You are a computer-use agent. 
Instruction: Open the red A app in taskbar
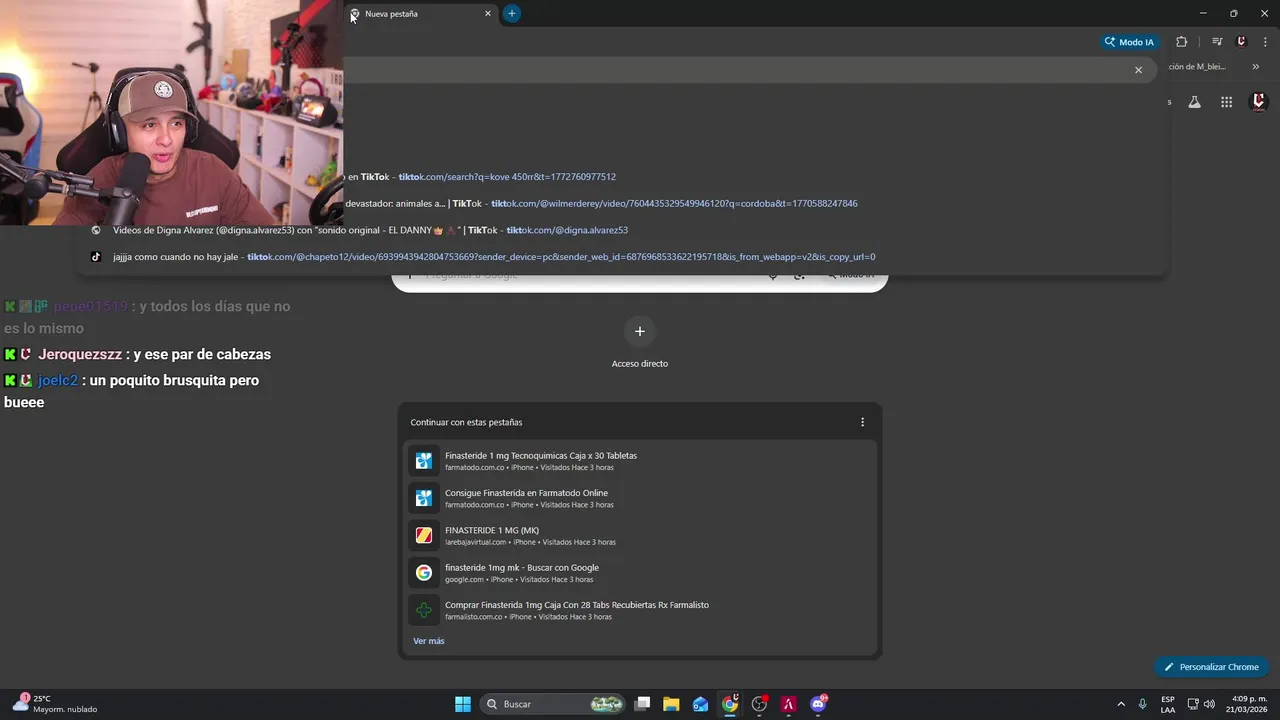point(789,704)
